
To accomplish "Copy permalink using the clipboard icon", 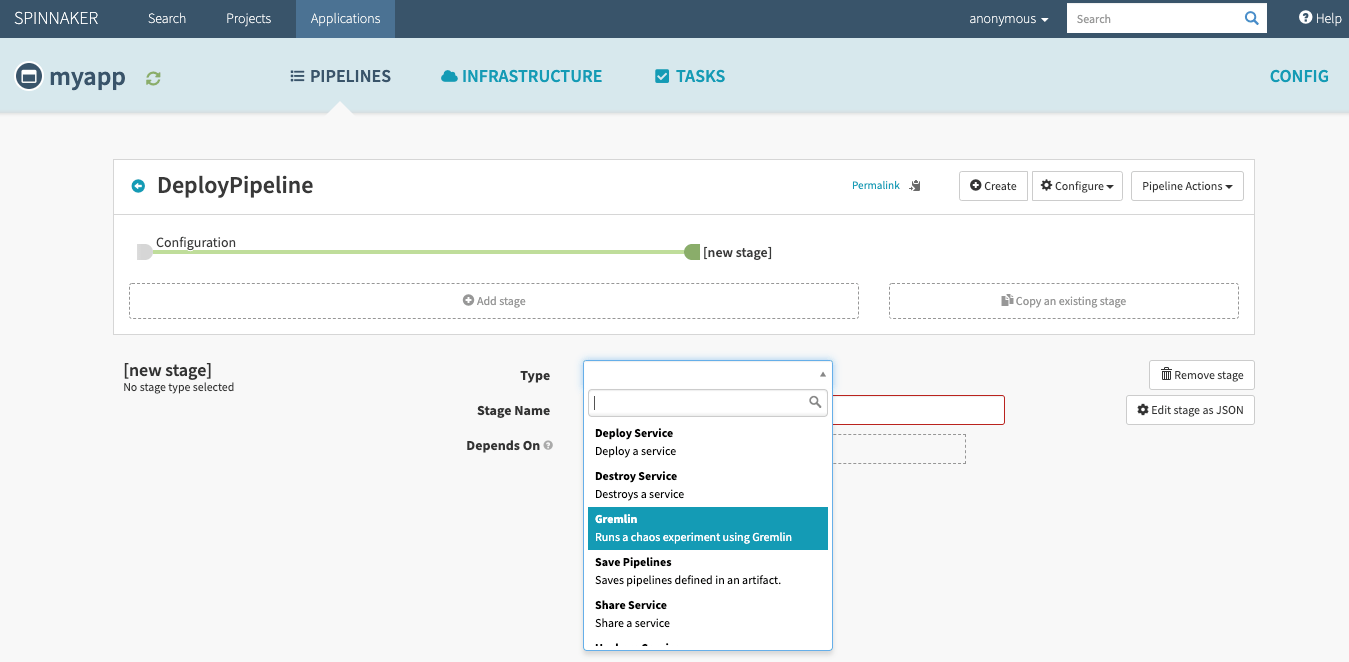I will point(915,186).
